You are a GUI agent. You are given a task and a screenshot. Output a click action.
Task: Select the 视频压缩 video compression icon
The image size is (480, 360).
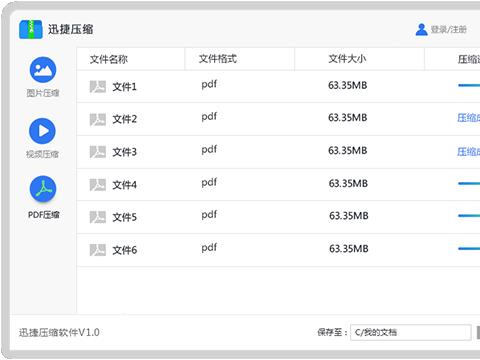[x=42, y=131]
